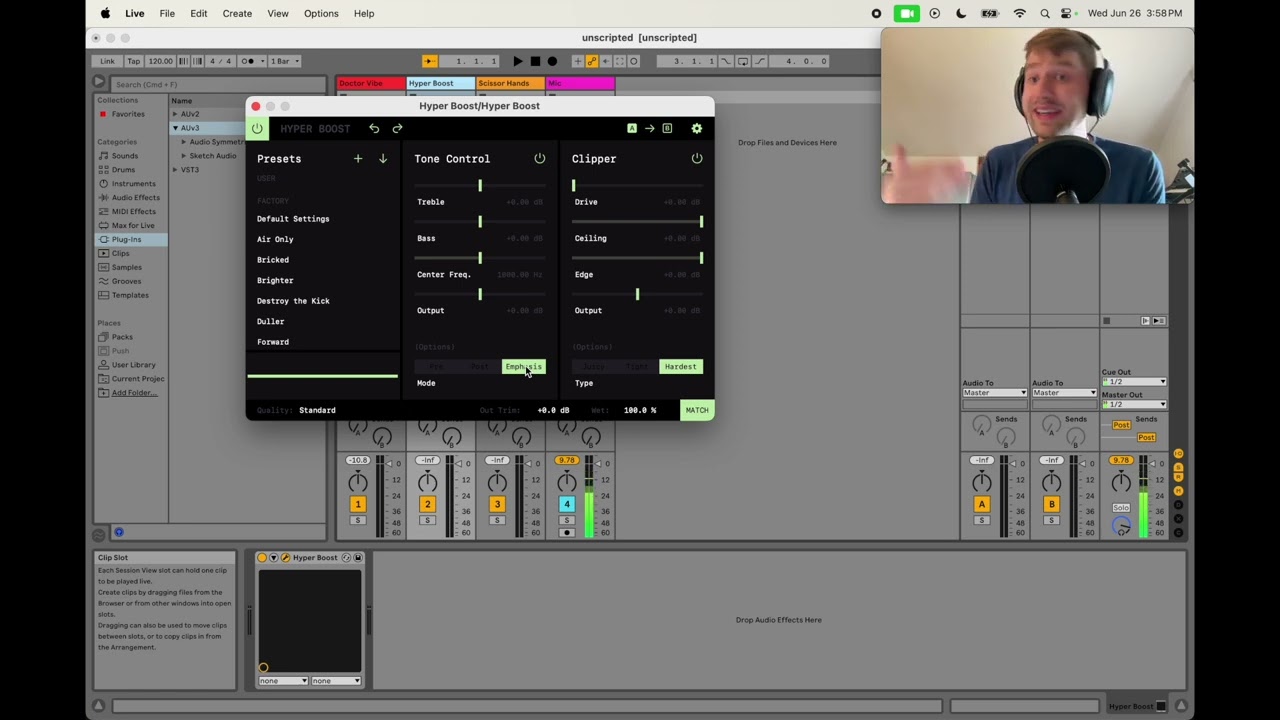Toggle the track 4 activator button

coord(567,504)
